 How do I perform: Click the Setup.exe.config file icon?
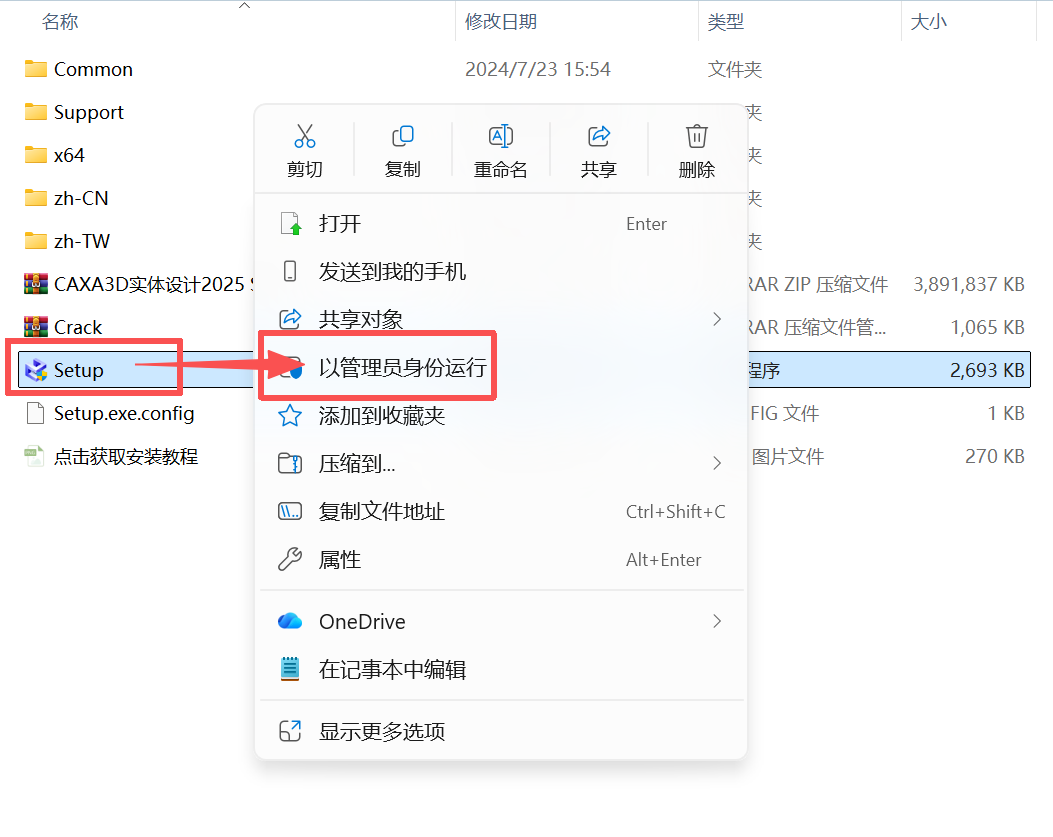(x=36, y=413)
